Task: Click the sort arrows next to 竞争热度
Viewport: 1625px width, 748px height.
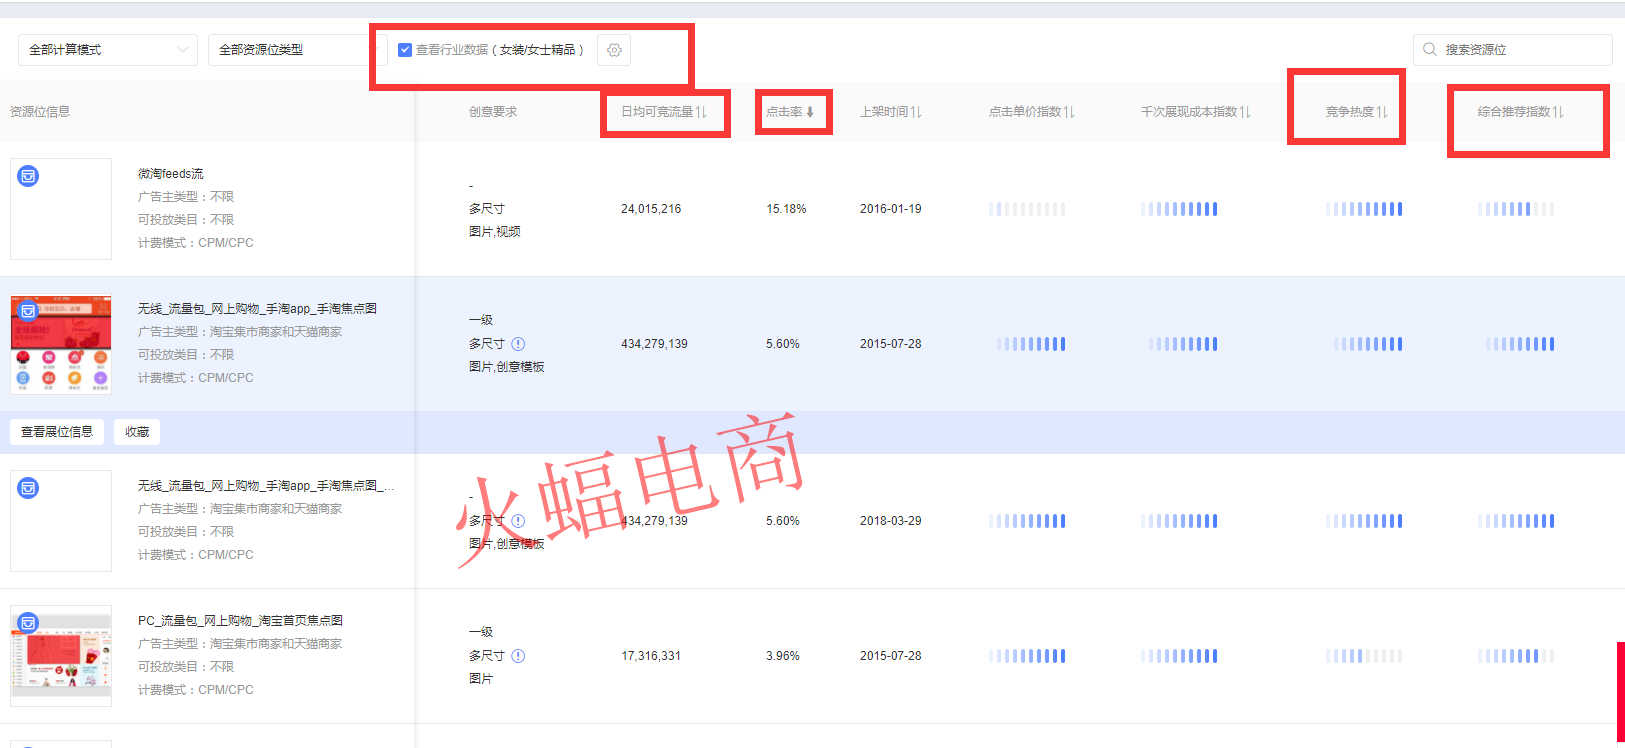Action: tap(1382, 112)
